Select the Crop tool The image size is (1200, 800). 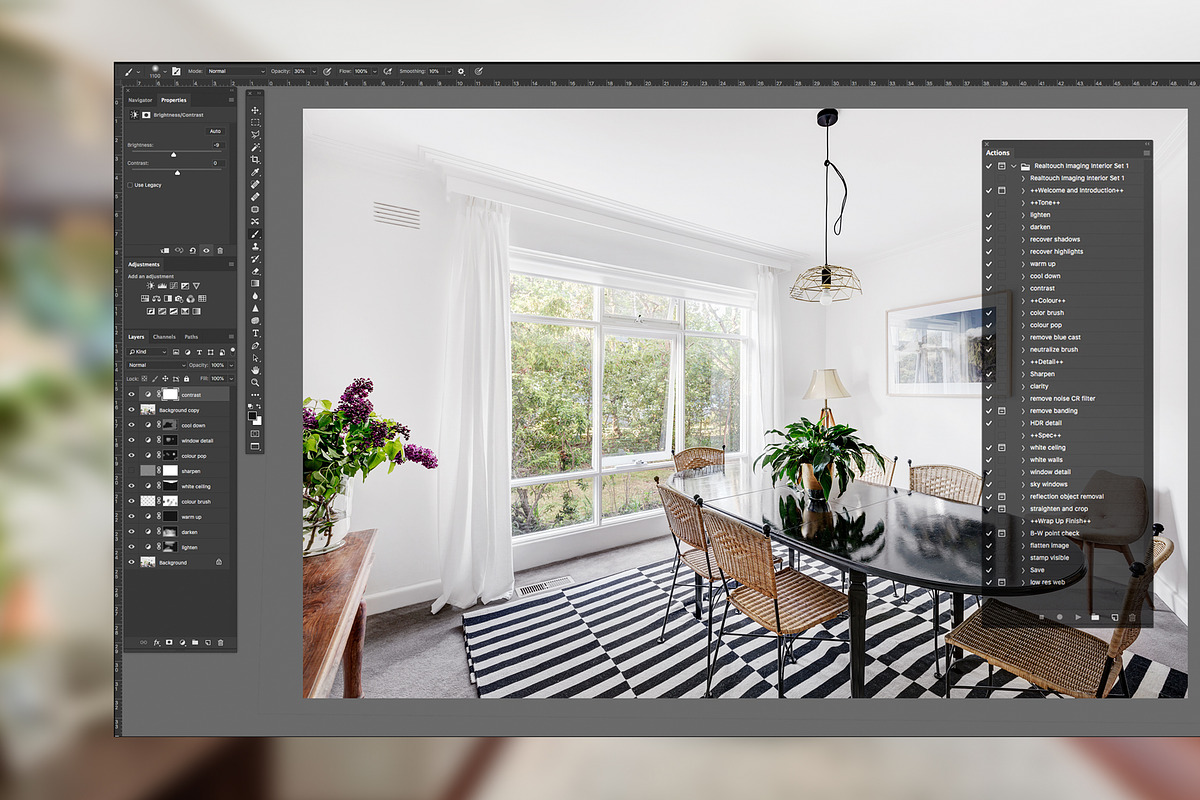click(255, 159)
